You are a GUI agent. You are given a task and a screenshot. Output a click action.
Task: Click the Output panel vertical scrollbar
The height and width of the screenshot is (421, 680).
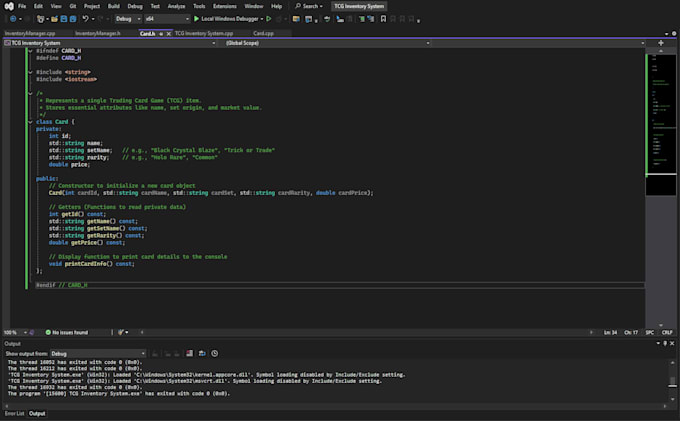(672, 381)
